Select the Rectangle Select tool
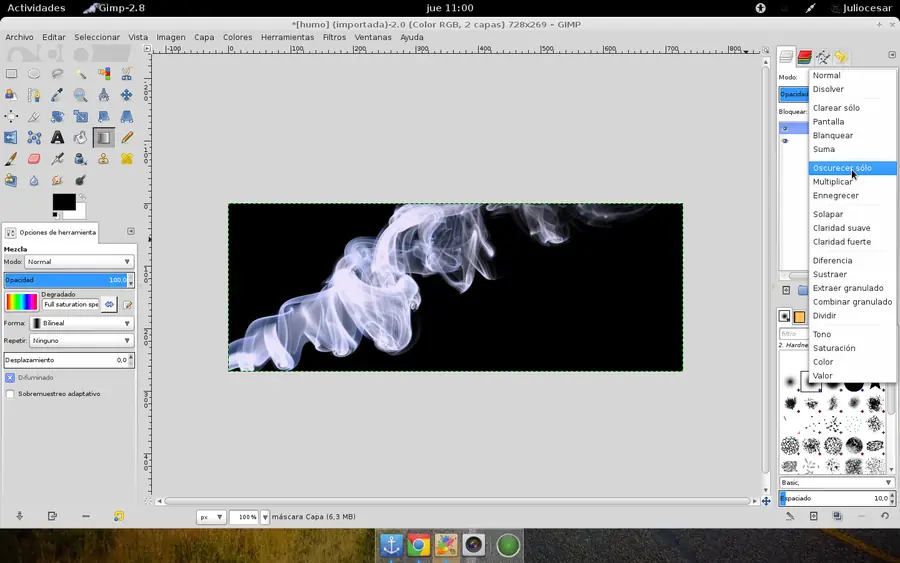Screen dimensions: 900x563 click(11, 74)
